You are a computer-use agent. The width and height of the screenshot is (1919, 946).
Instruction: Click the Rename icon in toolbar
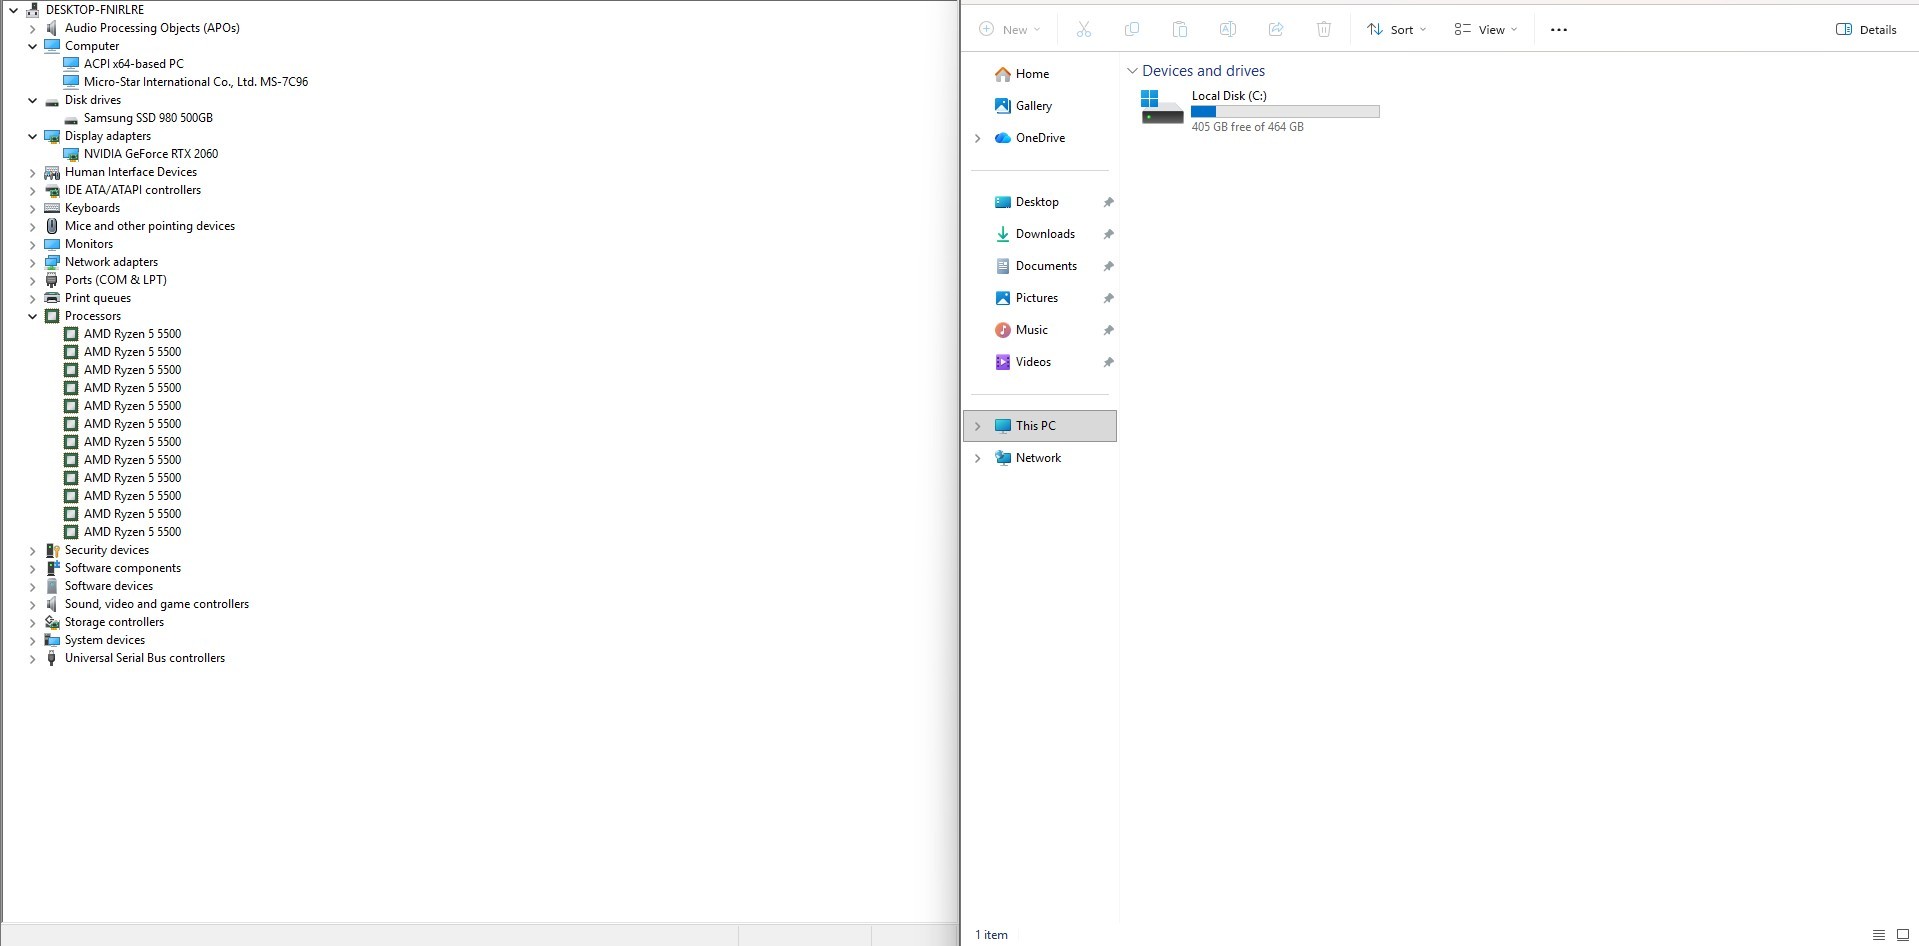(x=1227, y=30)
